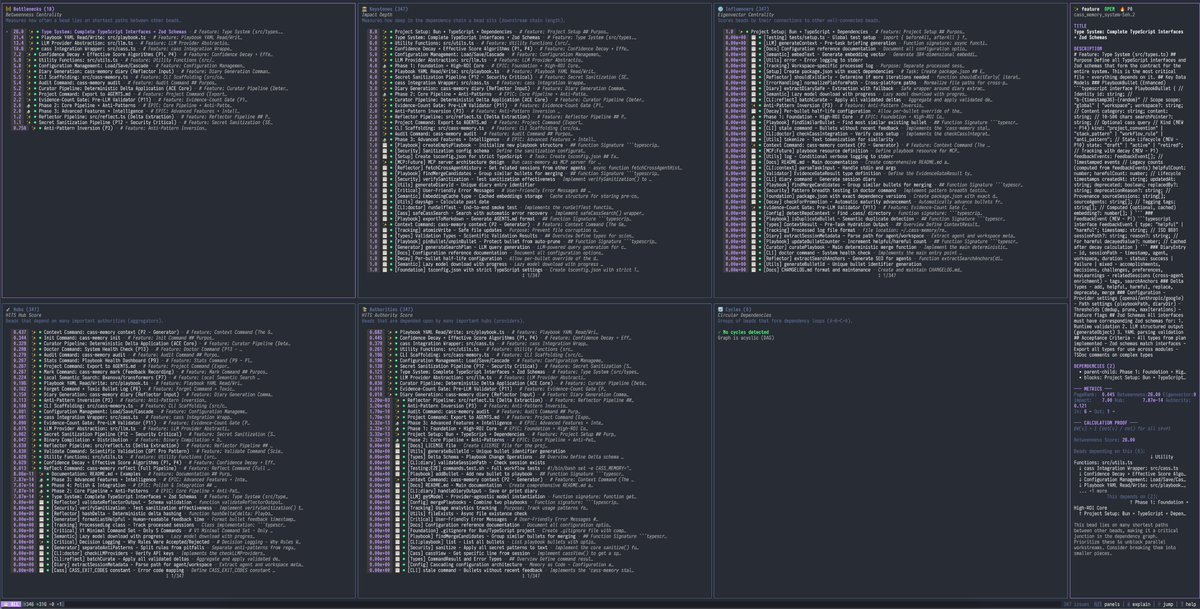This screenshot has width=1200, height=609.
Task: Click 'parent-child: Phase 1: Foundation' dependency entry
Action: pyautogui.click(x=1134, y=372)
